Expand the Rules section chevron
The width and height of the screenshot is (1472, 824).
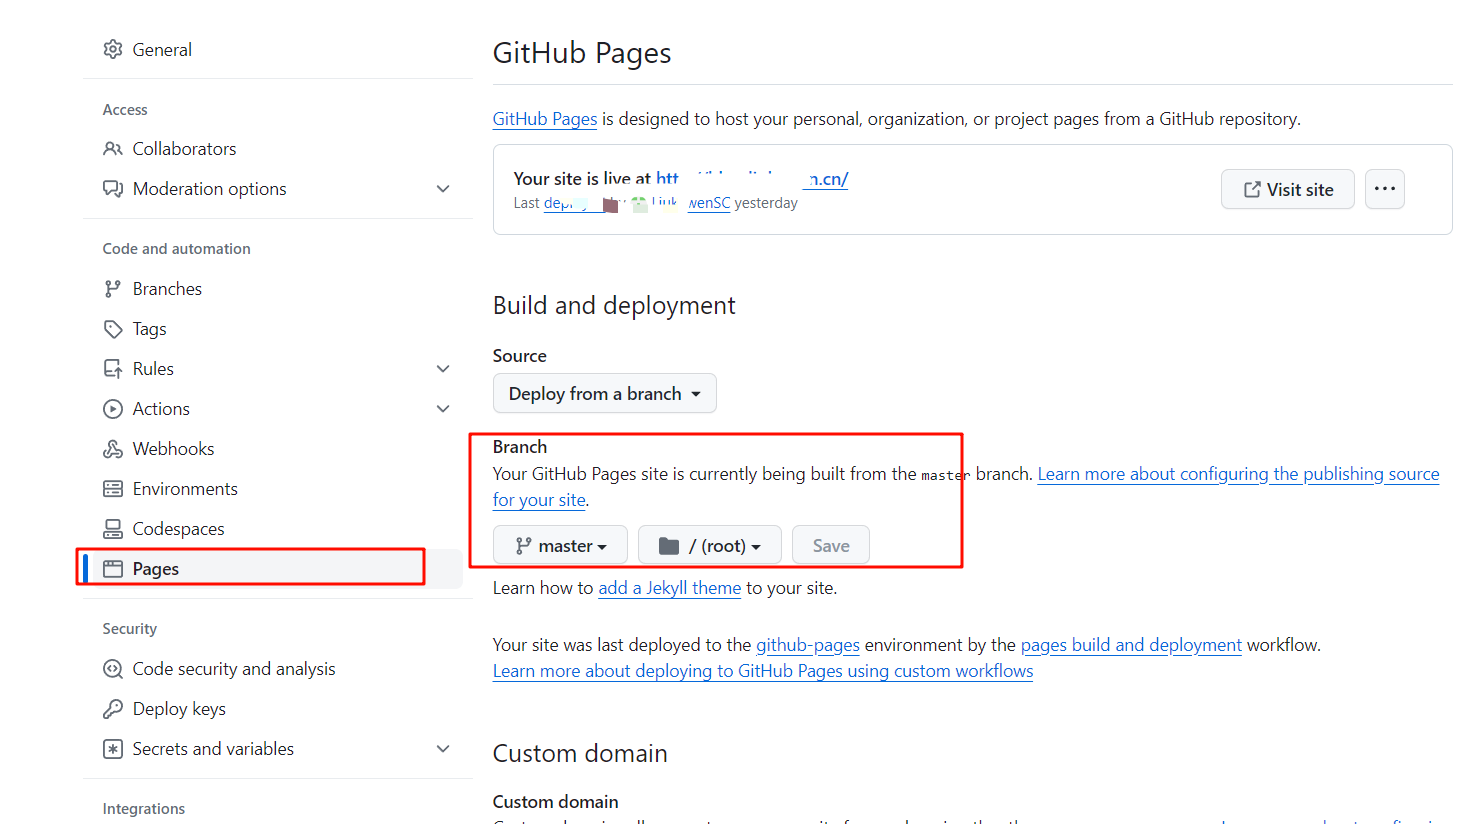443,369
